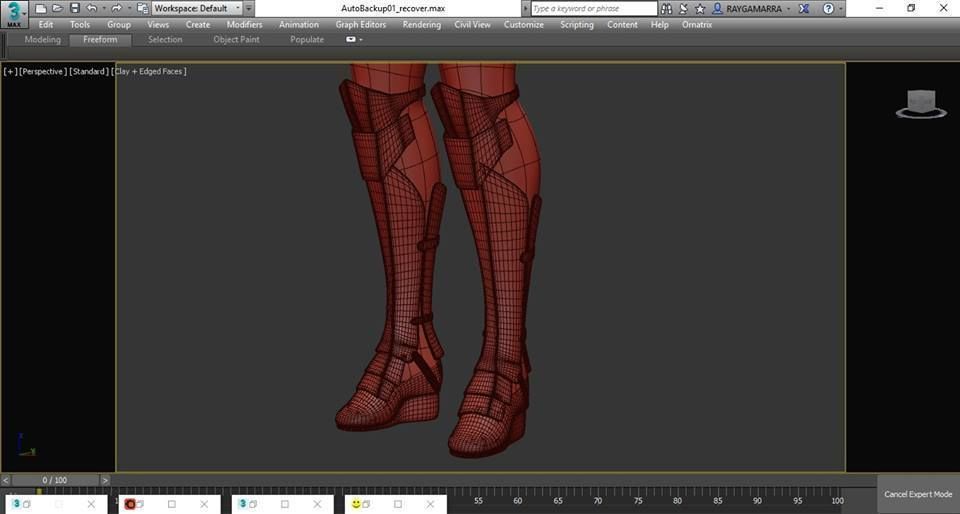Screen dimensions: 960x514
Task: Open the Group menu
Action: pyautogui.click(x=119, y=24)
